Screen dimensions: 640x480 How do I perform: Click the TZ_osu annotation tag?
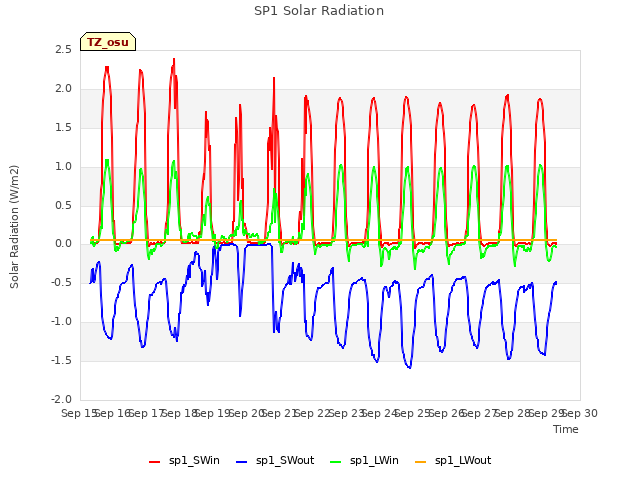108,42
